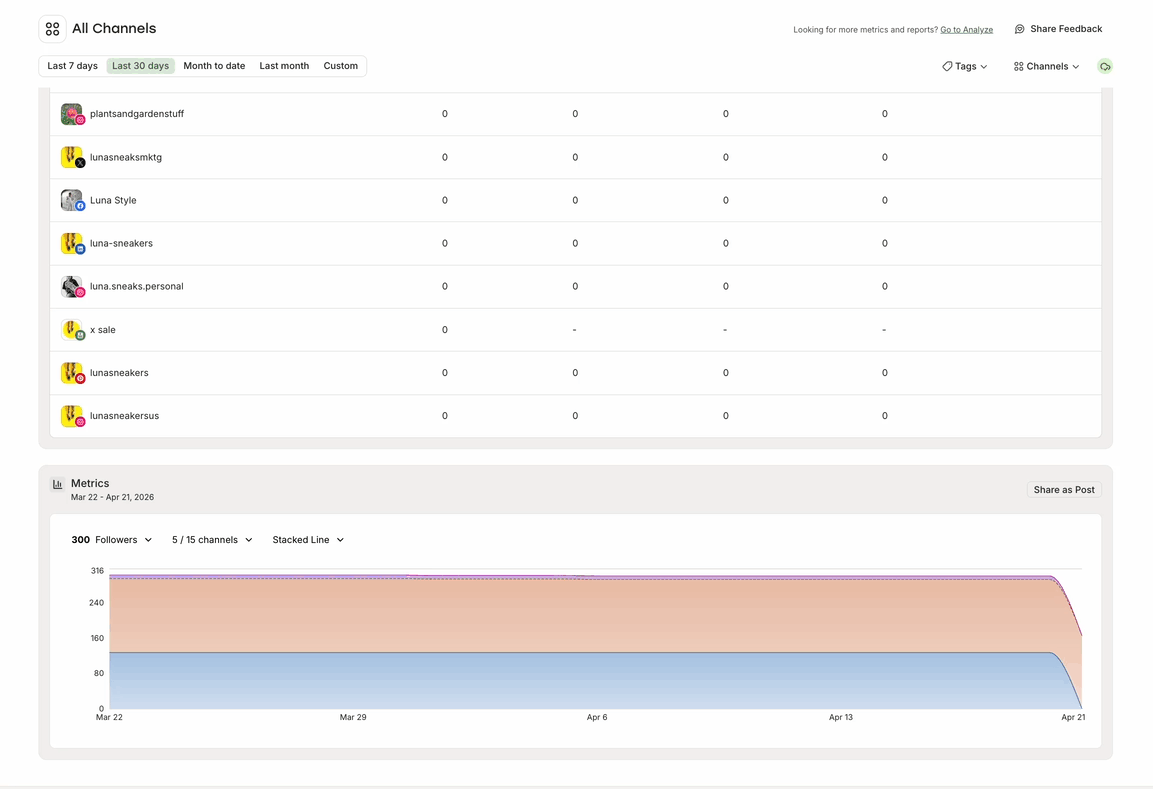The height and width of the screenshot is (789, 1153).
Task: Open the Followers metric dropdown
Action: tap(112, 540)
